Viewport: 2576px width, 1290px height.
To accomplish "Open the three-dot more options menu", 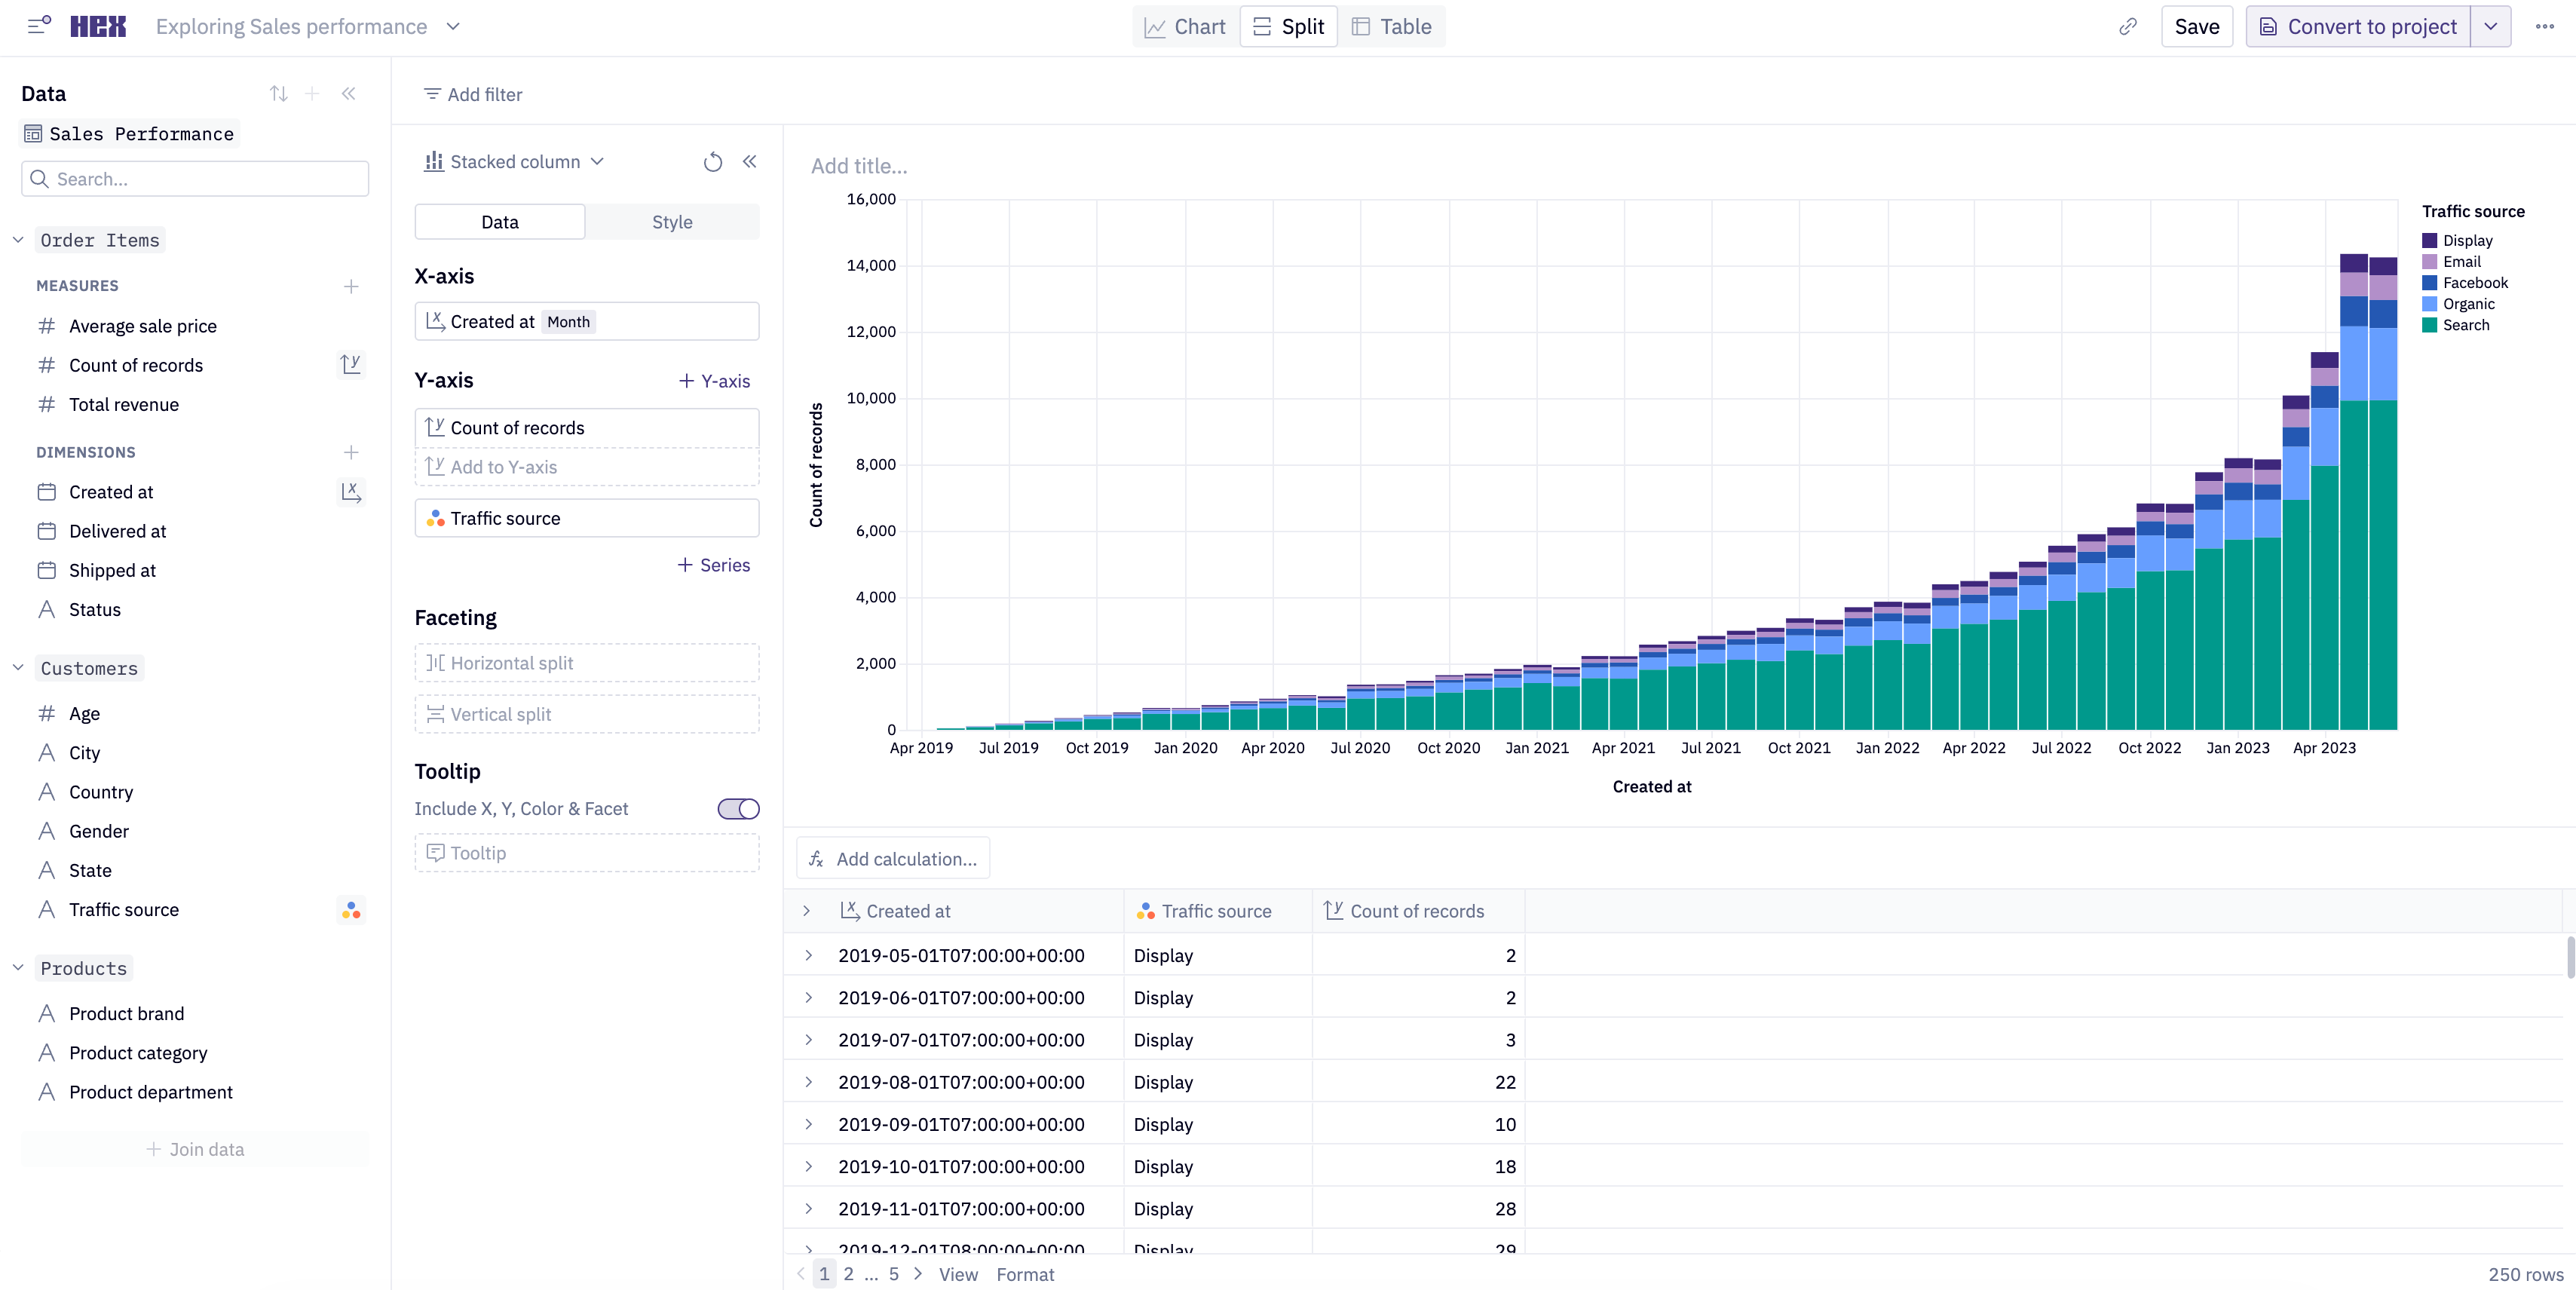I will pyautogui.click(x=2545, y=26).
